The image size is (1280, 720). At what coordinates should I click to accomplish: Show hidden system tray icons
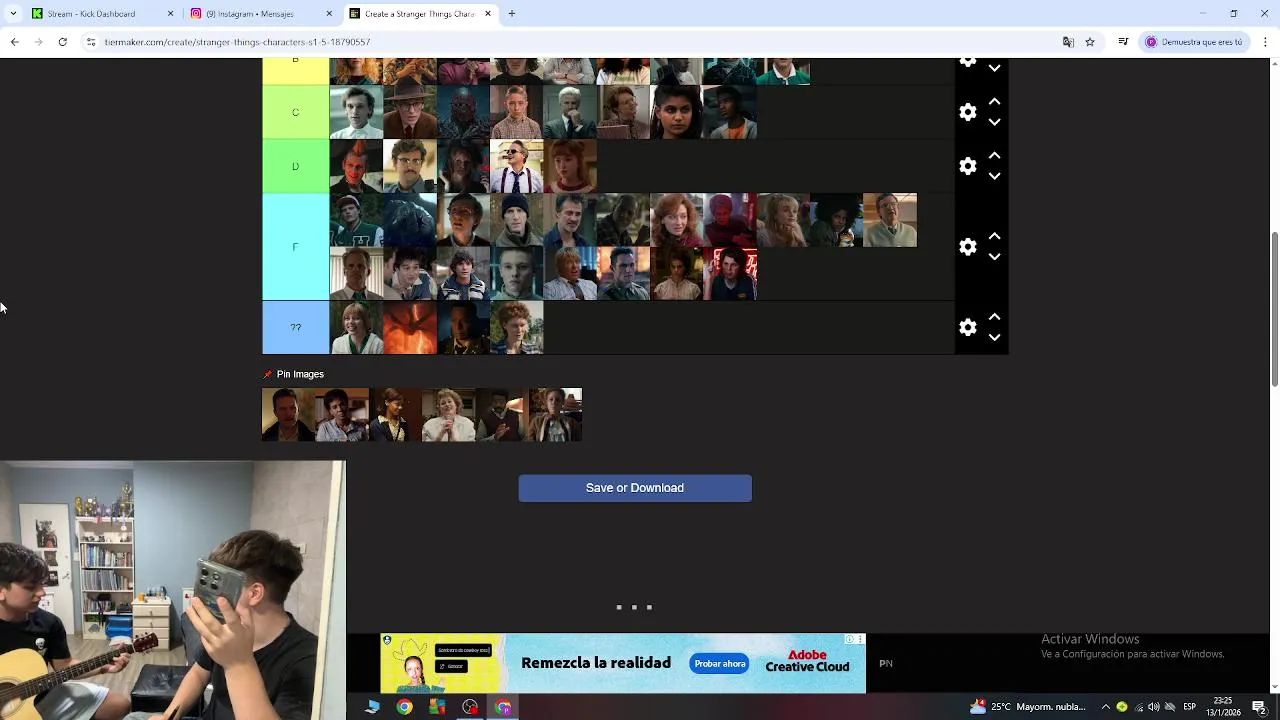point(1105,707)
